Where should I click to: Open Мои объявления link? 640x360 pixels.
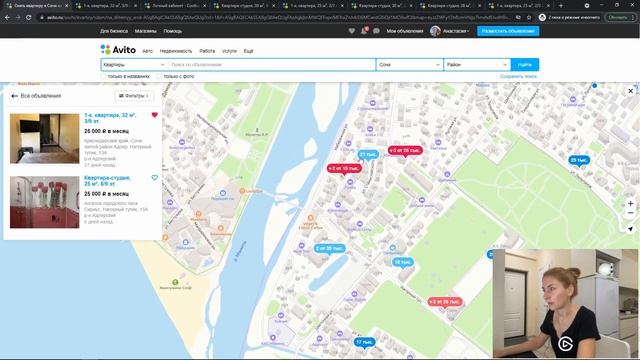405,31
